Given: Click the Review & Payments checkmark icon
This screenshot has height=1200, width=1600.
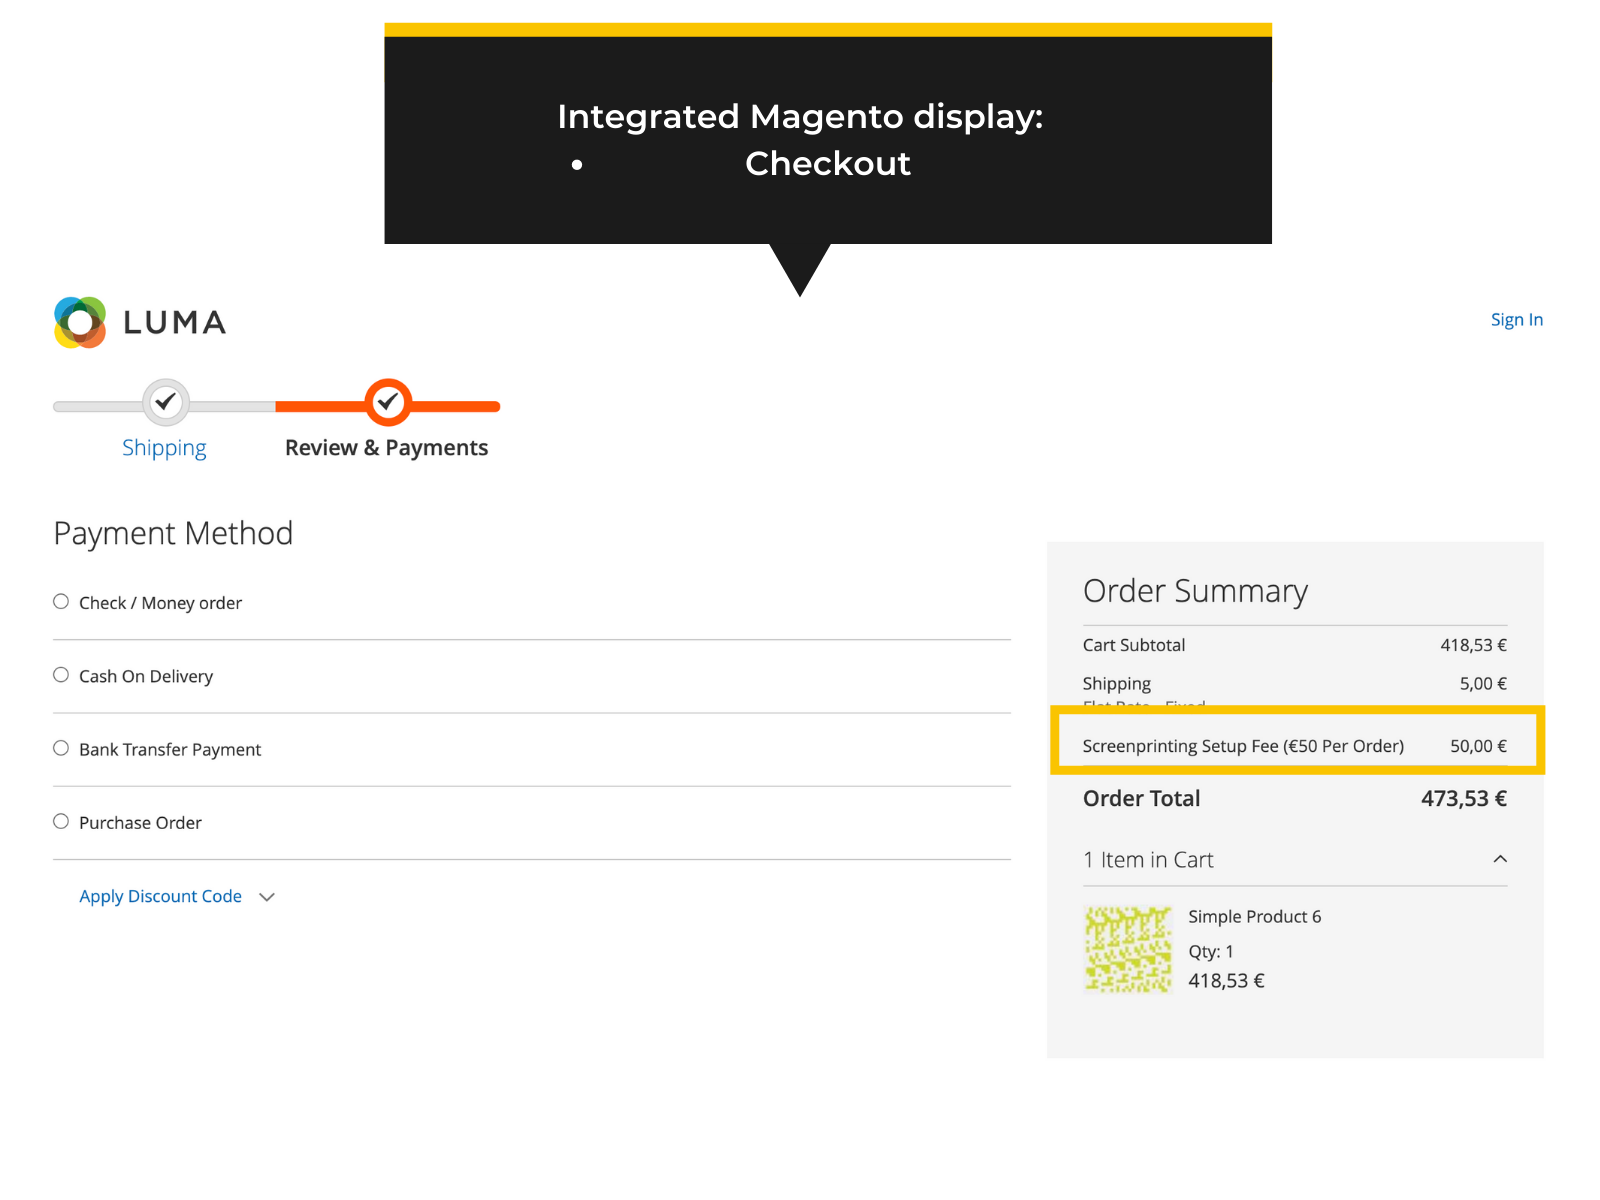Looking at the screenshot, I should (x=388, y=402).
